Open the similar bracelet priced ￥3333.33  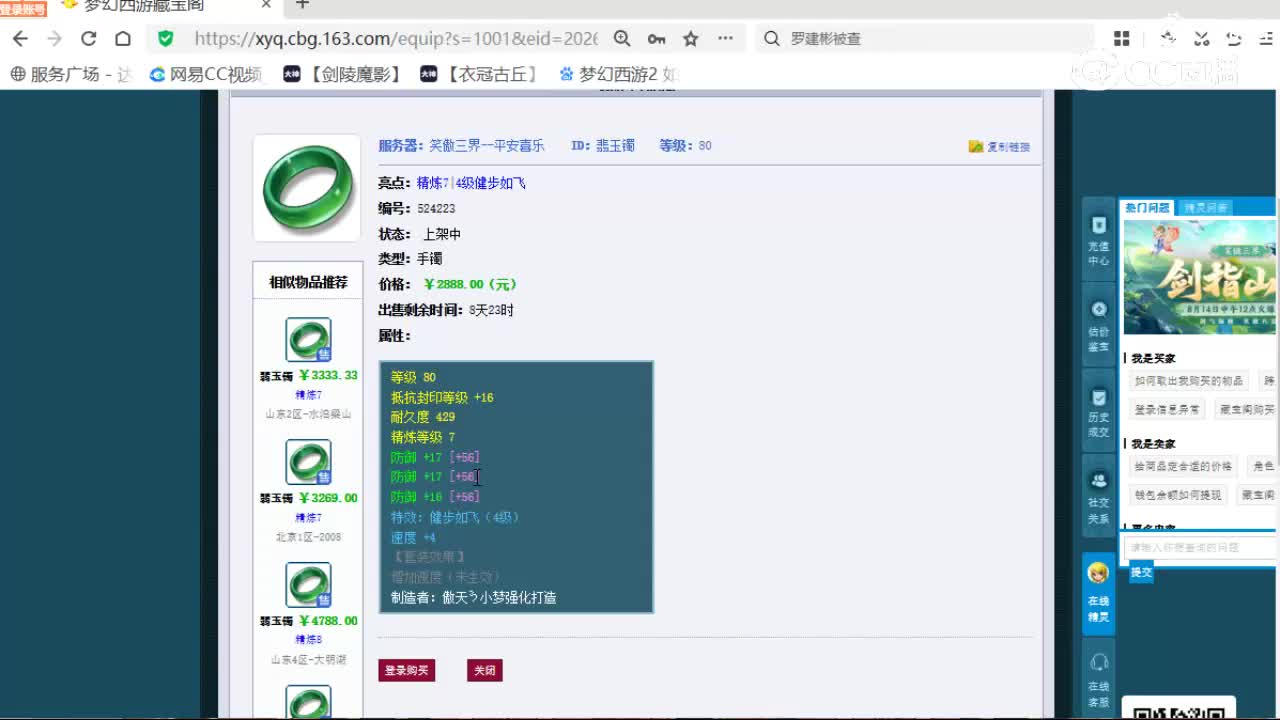[308, 340]
